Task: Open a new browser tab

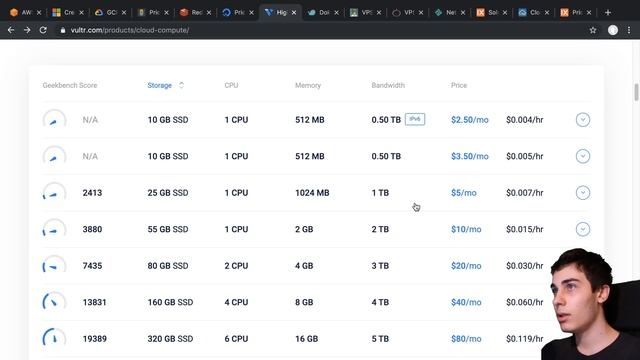Action: coord(608,13)
